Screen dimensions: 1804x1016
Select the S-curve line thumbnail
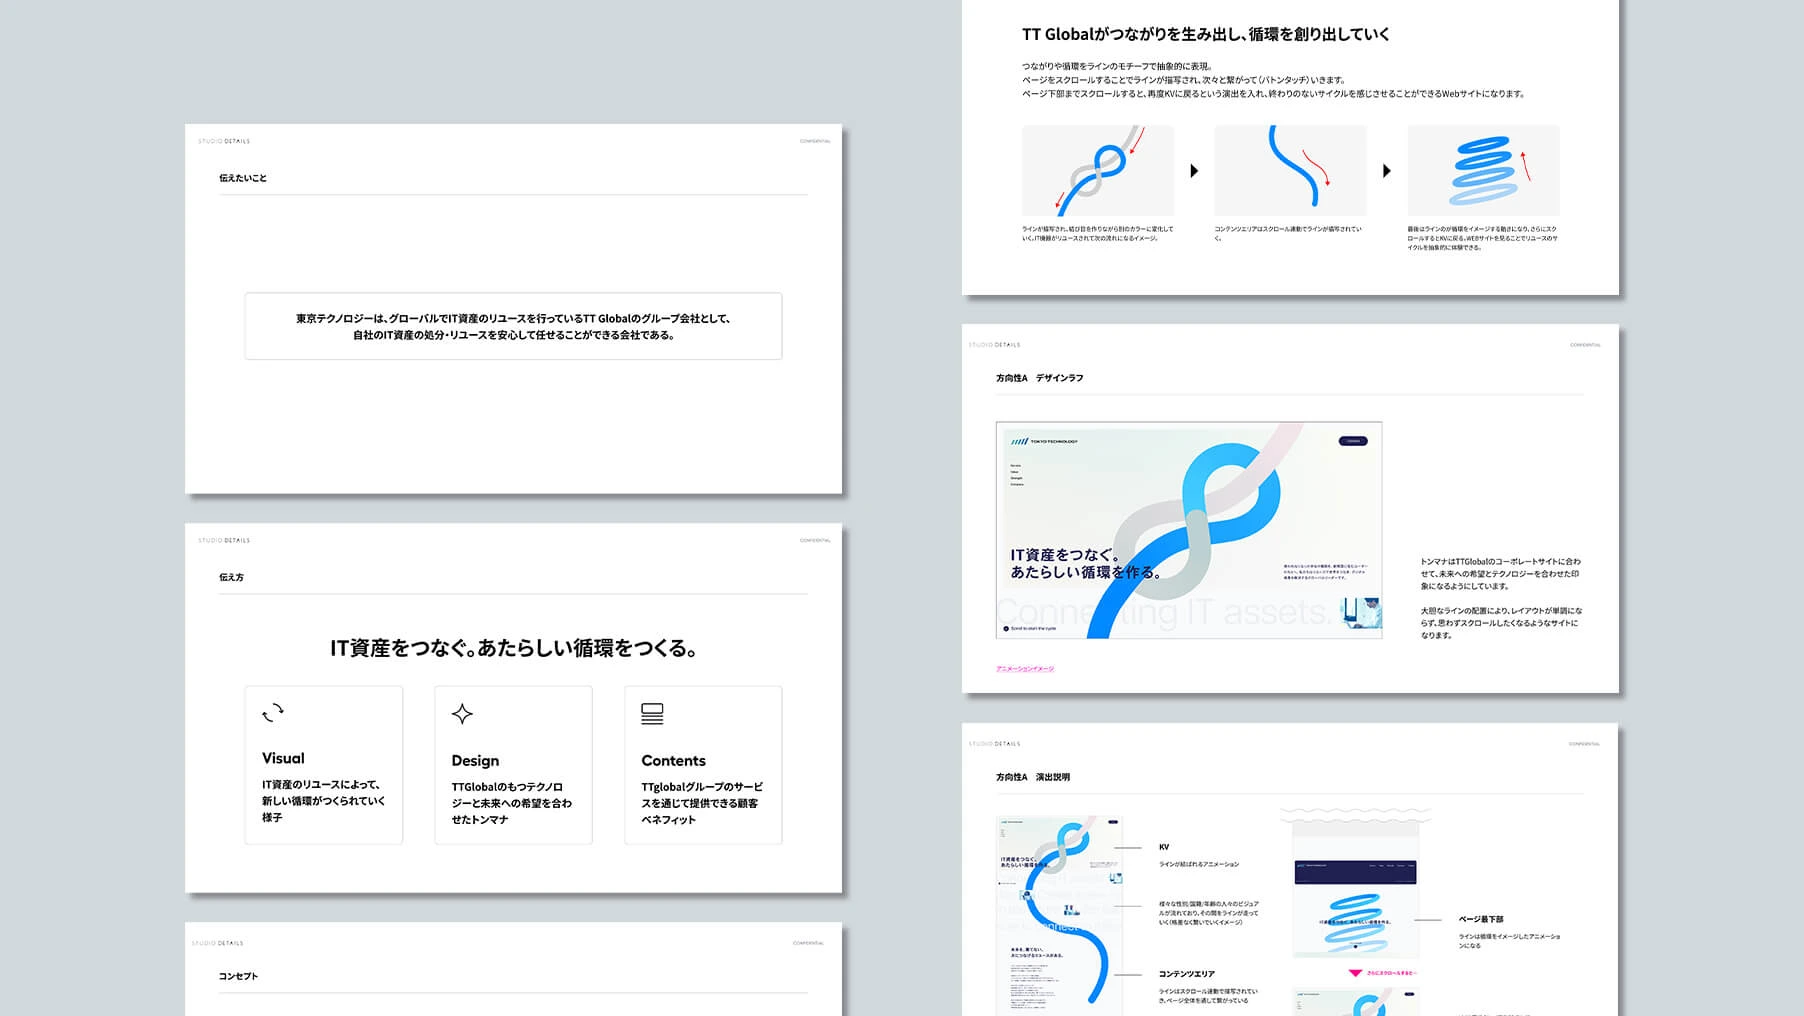point(1290,171)
